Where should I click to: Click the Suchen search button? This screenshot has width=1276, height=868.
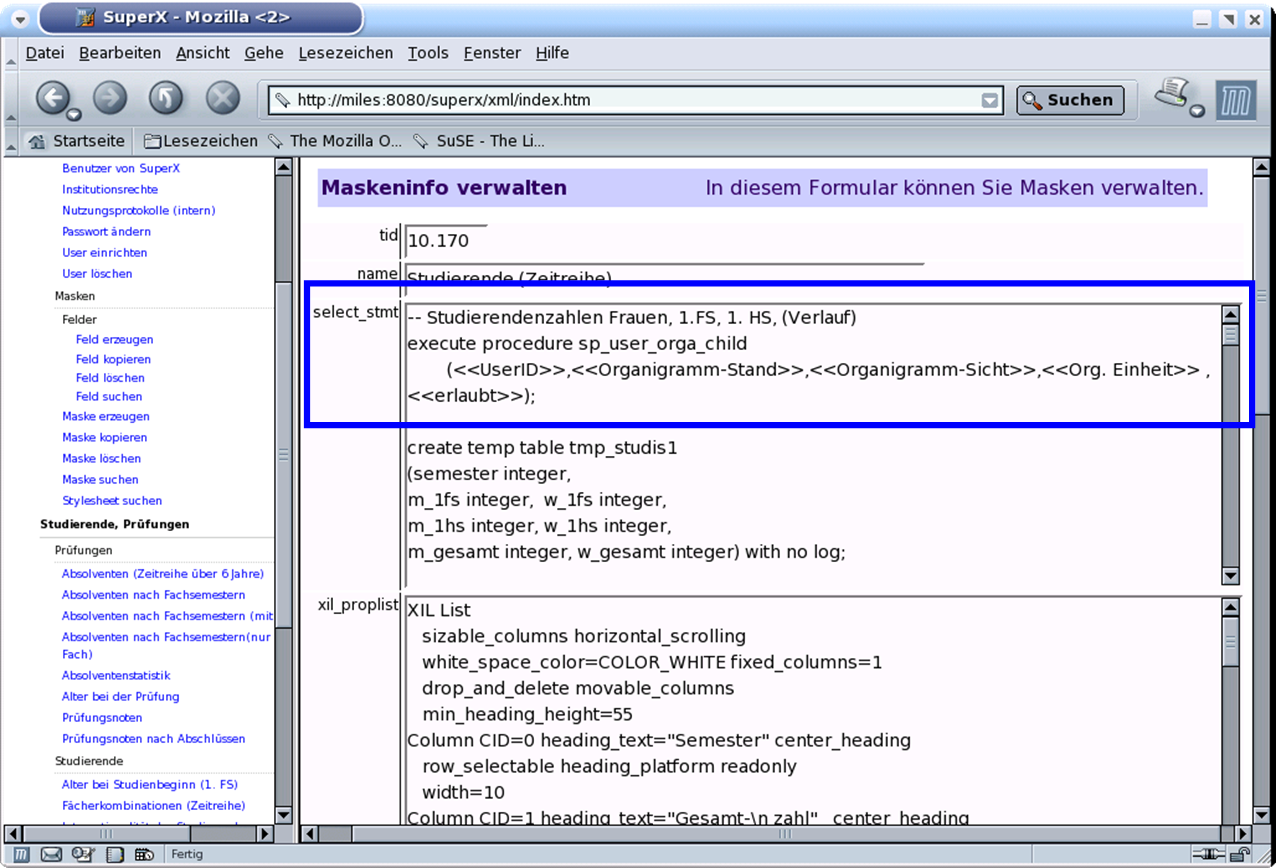coord(1070,100)
